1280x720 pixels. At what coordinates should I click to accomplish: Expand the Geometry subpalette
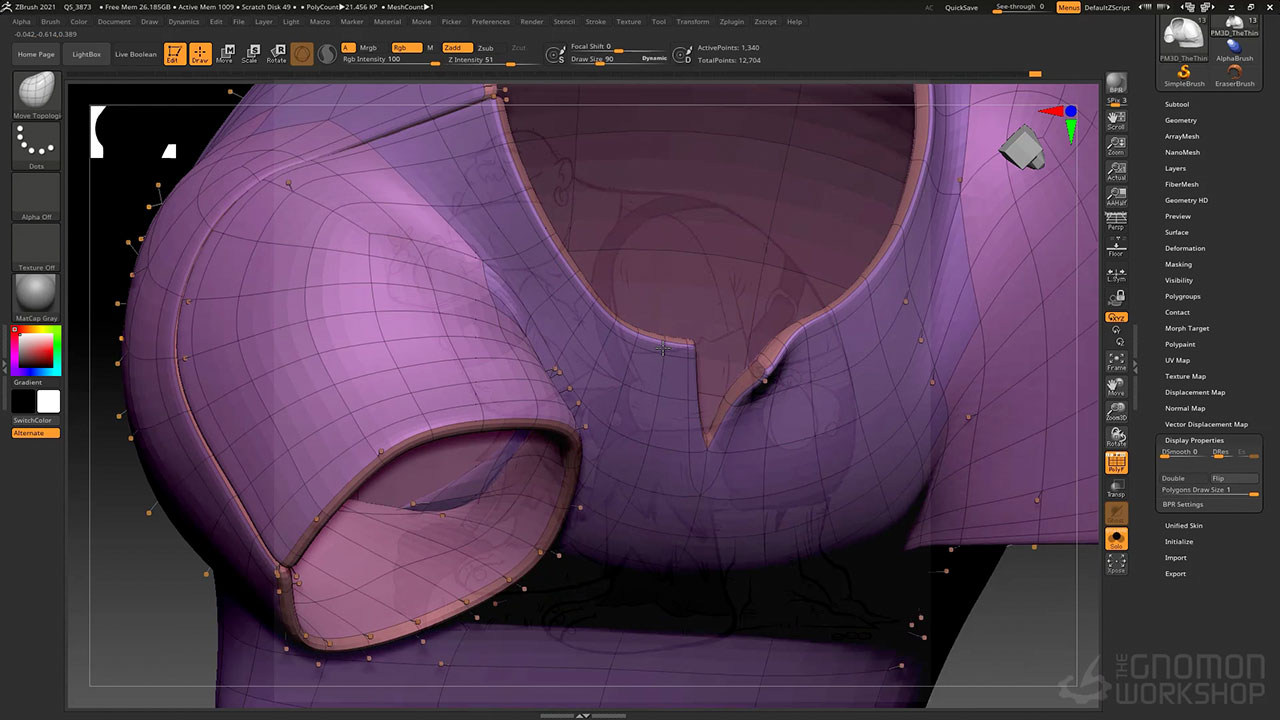[x=1180, y=120]
